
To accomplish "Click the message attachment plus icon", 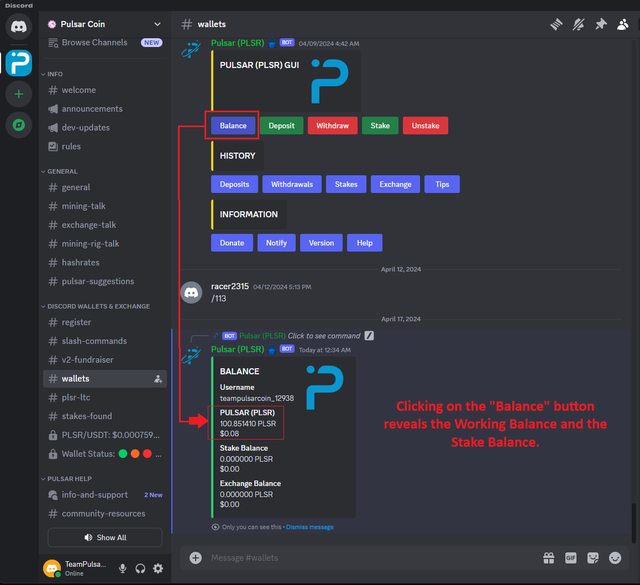I will (196, 558).
